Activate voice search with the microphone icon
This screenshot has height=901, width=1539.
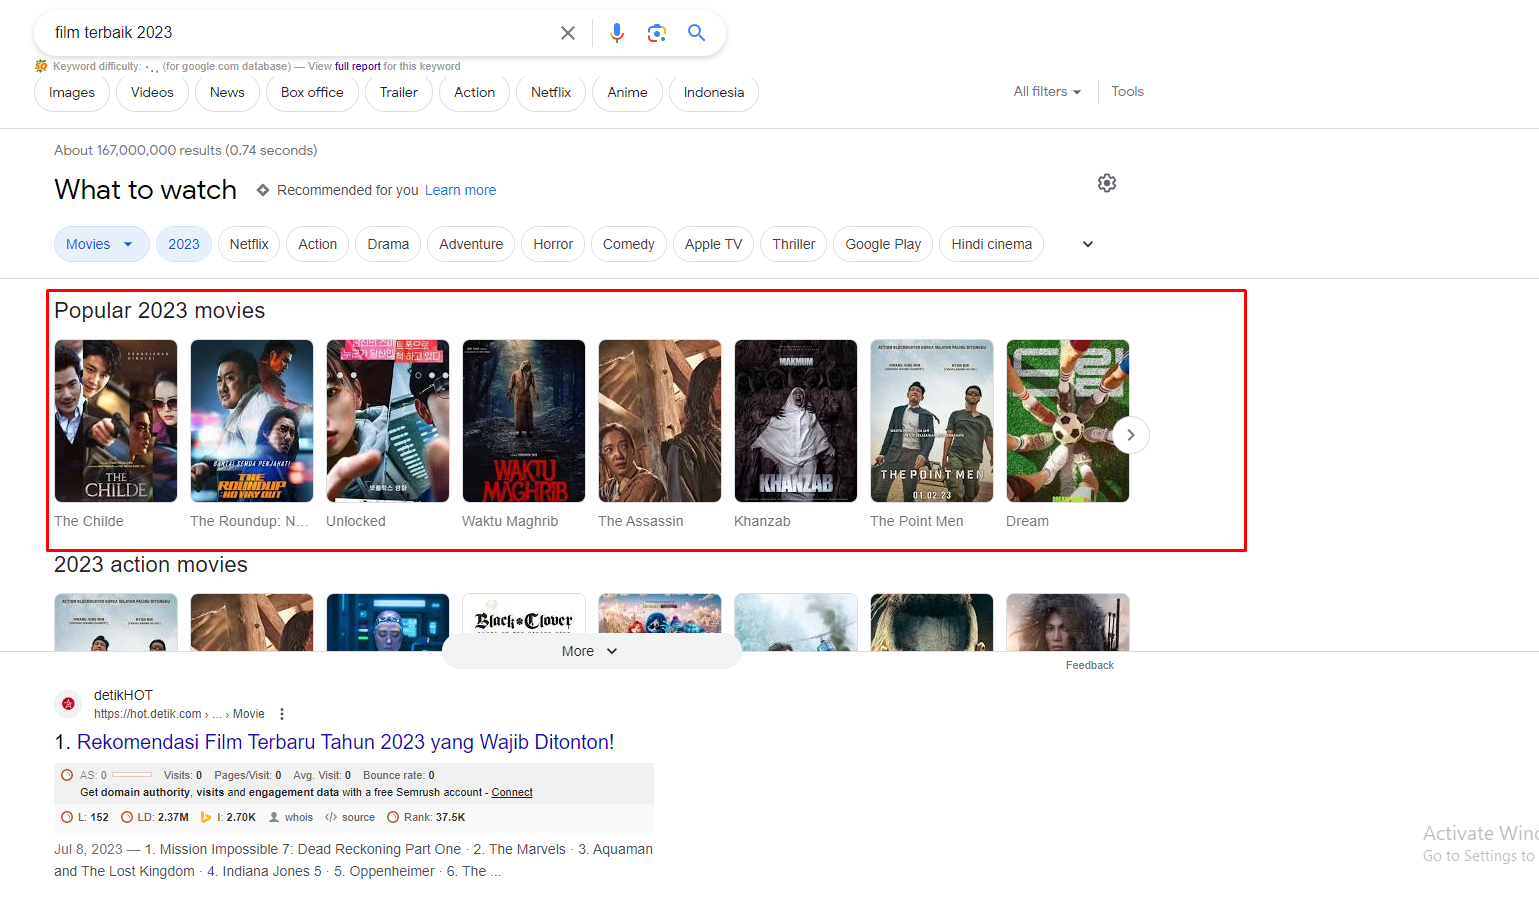(617, 32)
